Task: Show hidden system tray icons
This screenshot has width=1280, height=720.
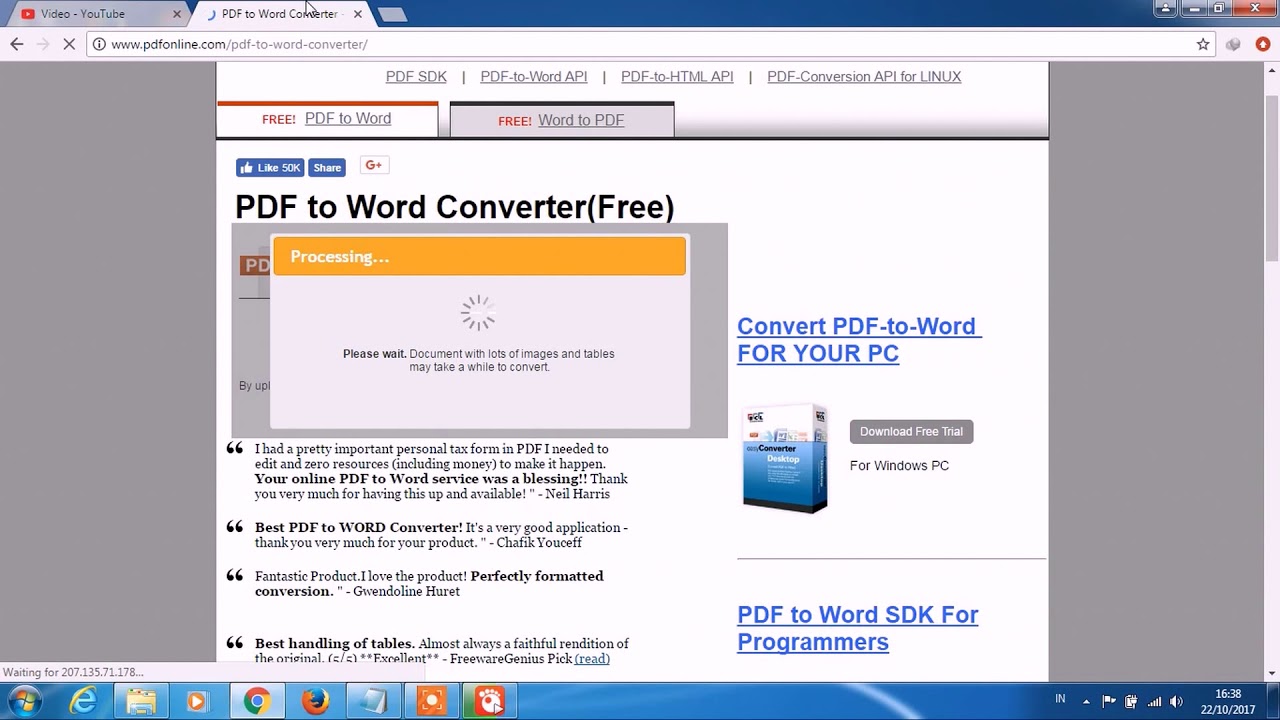Action: point(1087,702)
